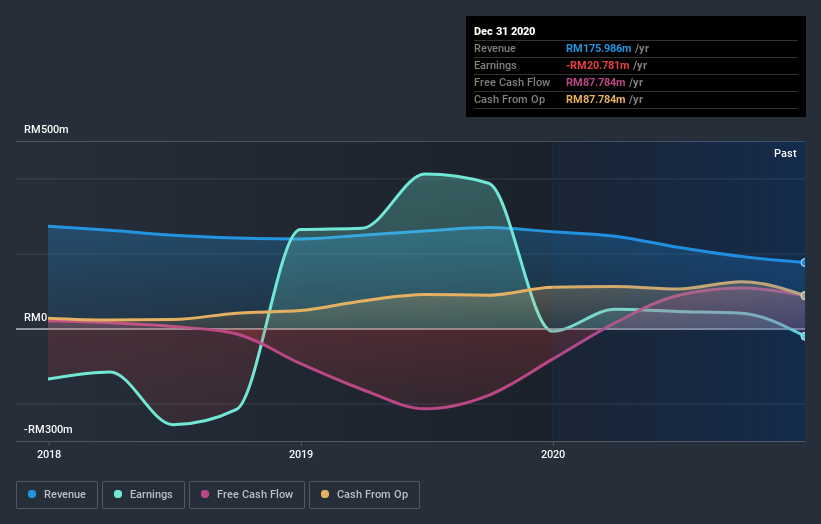The width and height of the screenshot is (821, 524).
Task: Click the -RM20.781m earnings value
Action: tap(597, 65)
